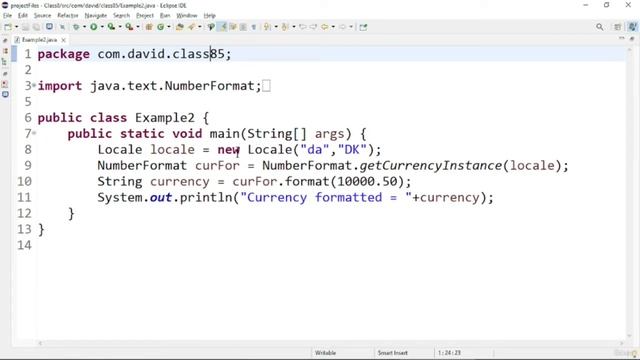Open the Project menu

click(145, 16)
